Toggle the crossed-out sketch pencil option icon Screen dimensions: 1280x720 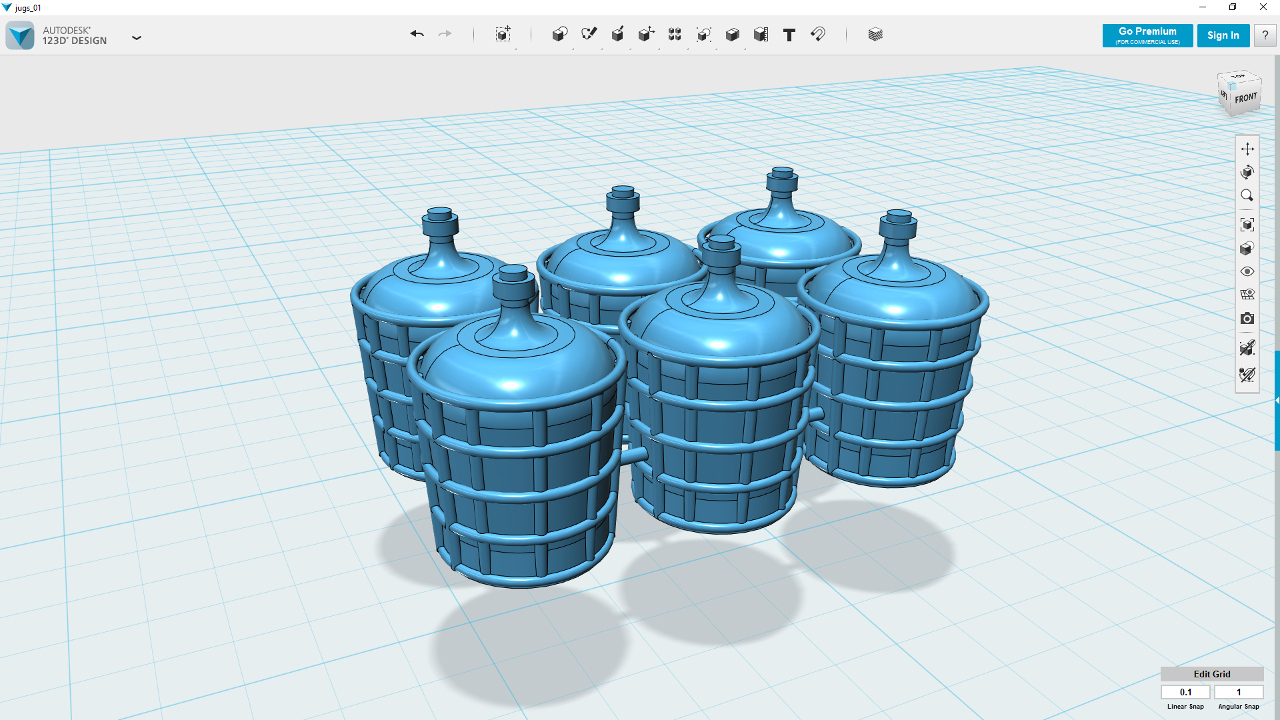pyautogui.click(x=1247, y=375)
